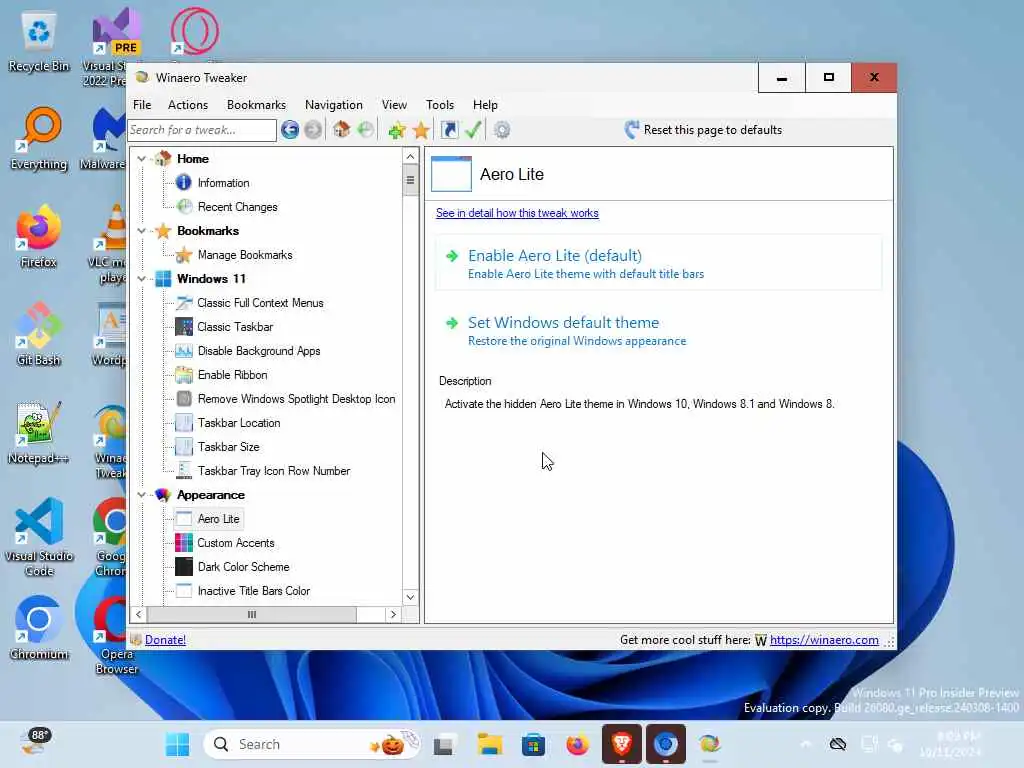Open the Navigation menu
This screenshot has height=768, width=1024.
coord(333,104)
